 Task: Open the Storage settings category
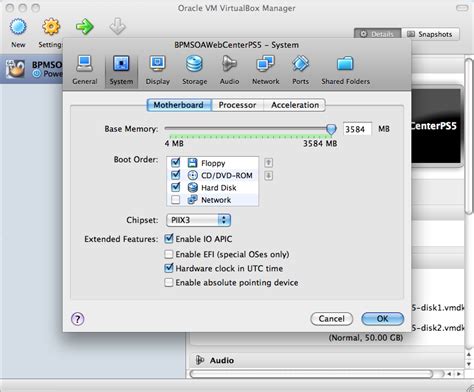tap(194, 70)
